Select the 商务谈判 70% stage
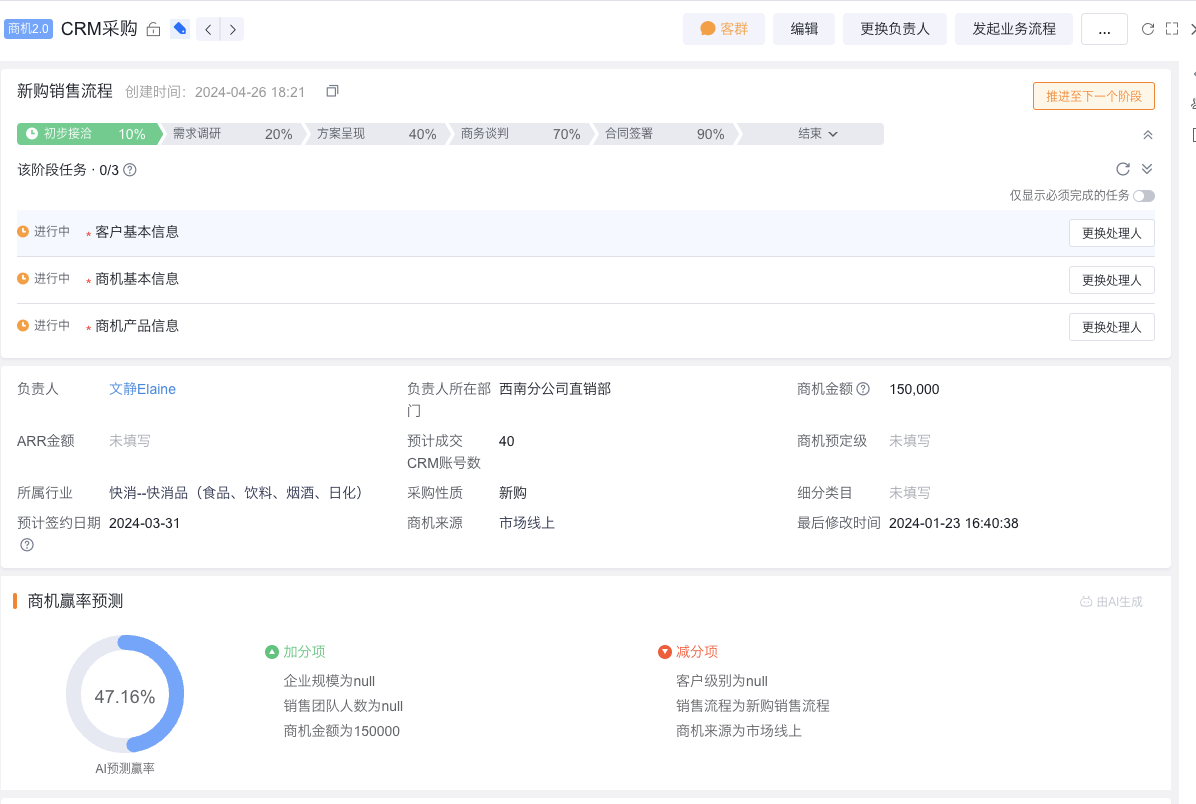Viewport: 1196px width, 804px height. (x=520, y=133)
